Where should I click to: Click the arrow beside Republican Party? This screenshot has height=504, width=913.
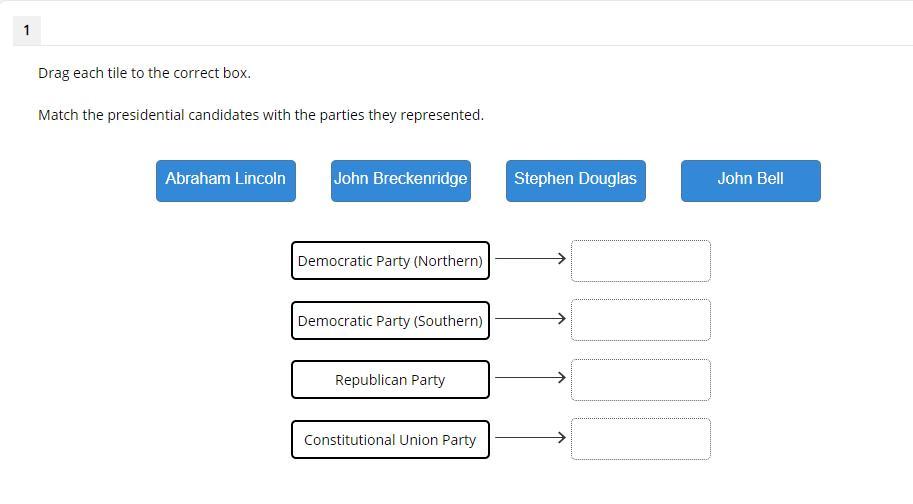click(x=530, y=377)
